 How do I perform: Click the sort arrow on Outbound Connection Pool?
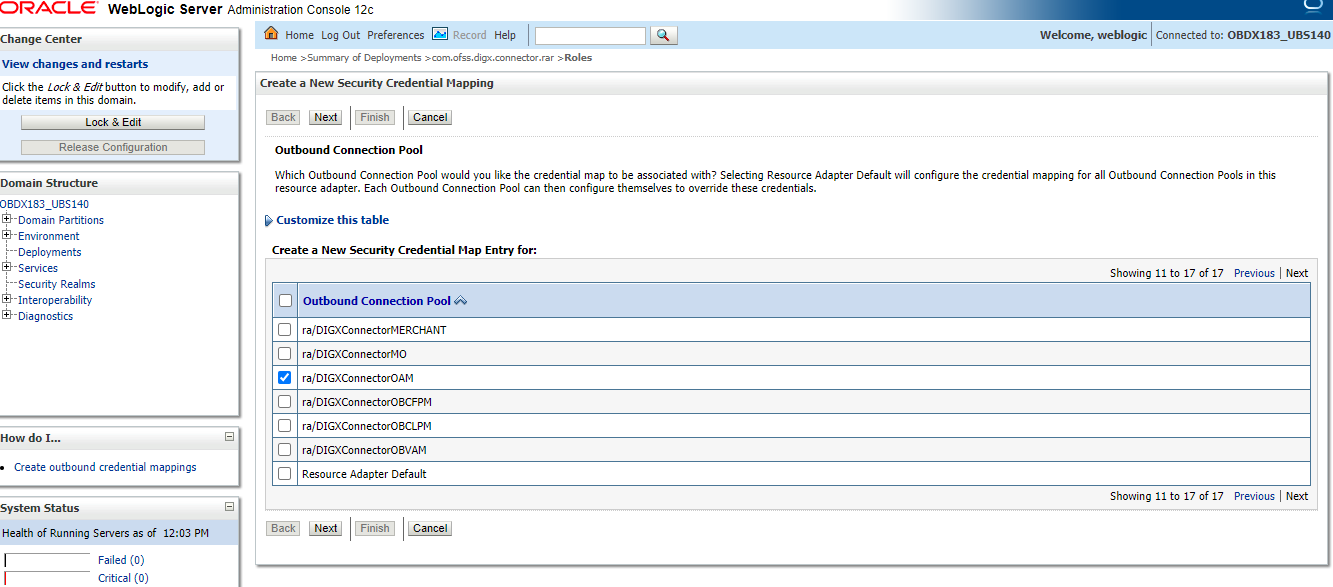(x=460, y=301)
